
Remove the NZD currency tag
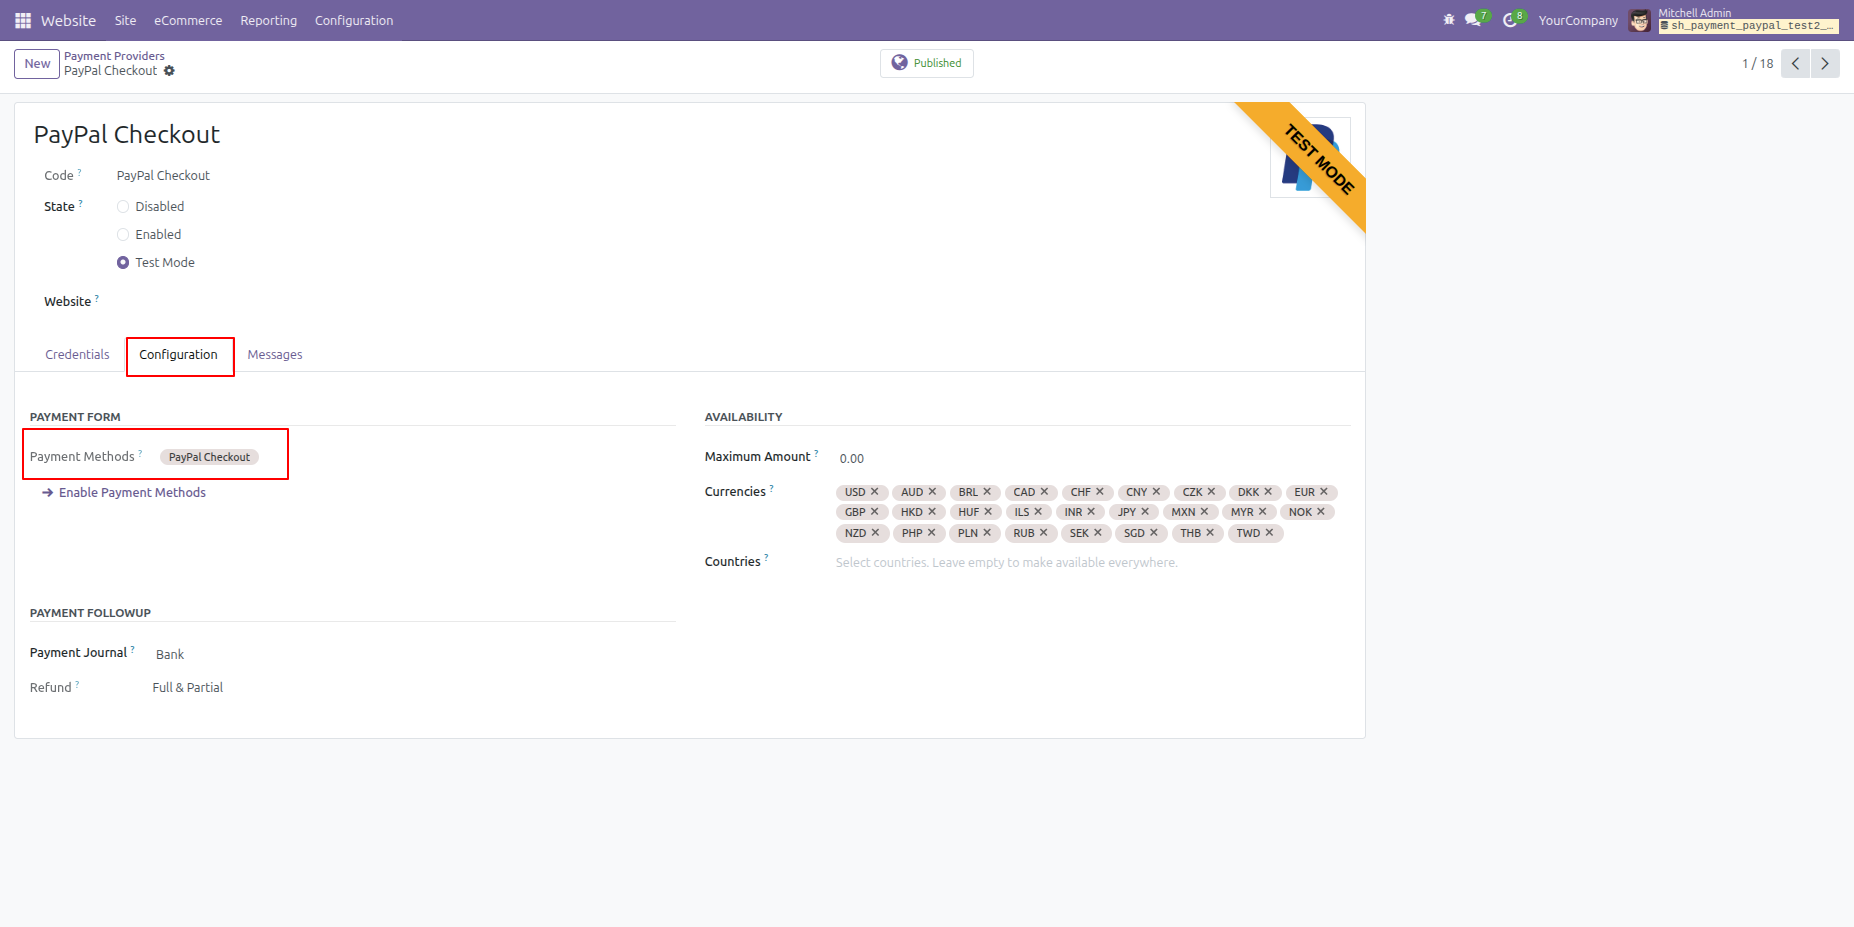click(875, 533)
